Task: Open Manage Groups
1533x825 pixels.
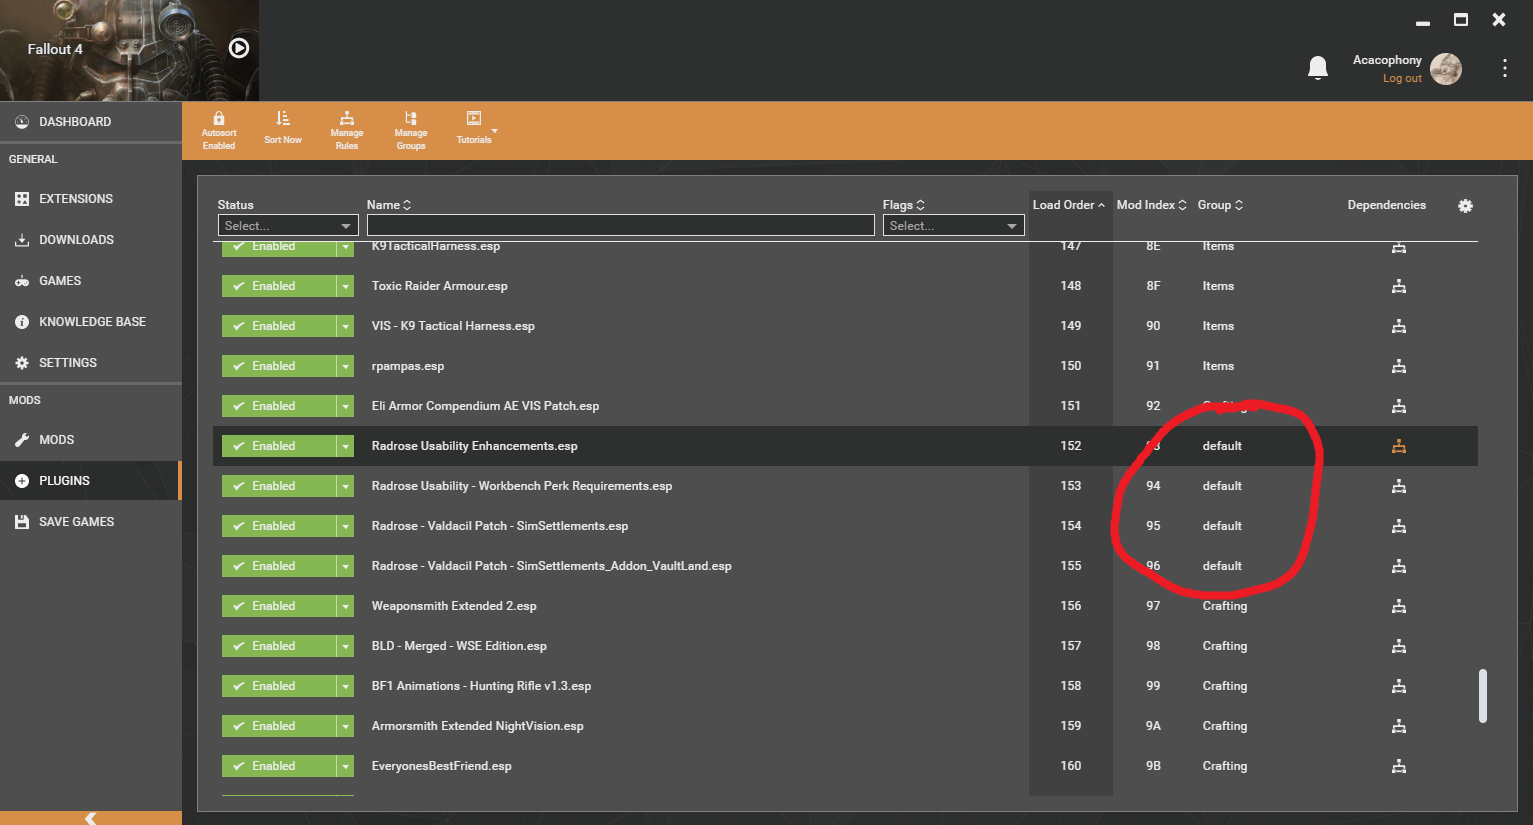Action: click(x=411, y=130)
